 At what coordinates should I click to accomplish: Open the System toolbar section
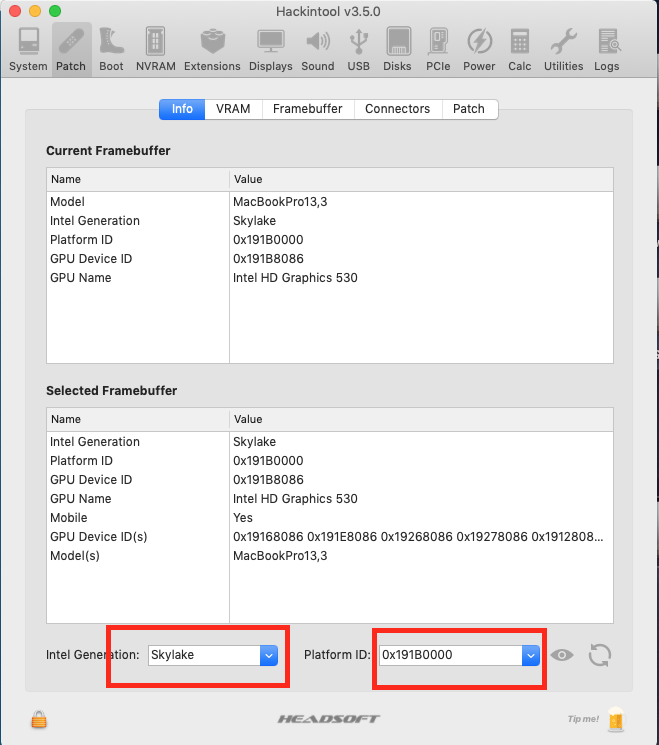(x=28, y=50)
